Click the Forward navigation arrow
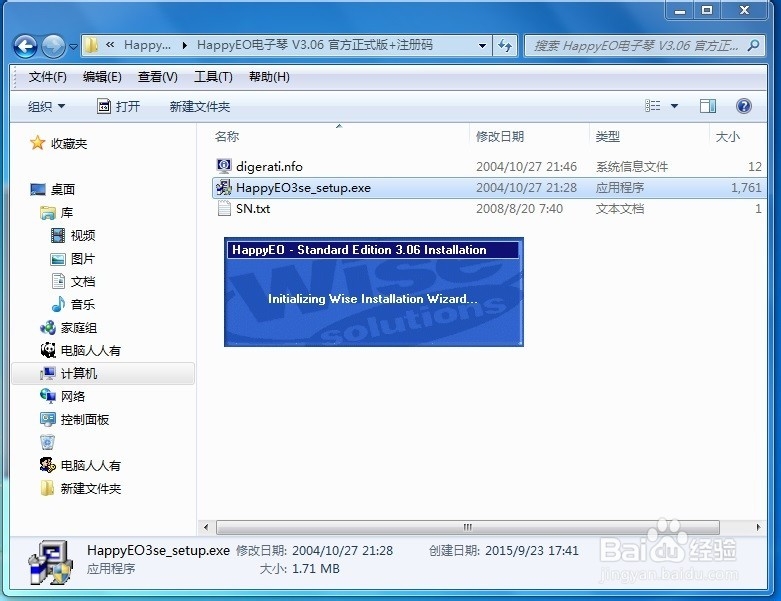 (x=53, y=46)
